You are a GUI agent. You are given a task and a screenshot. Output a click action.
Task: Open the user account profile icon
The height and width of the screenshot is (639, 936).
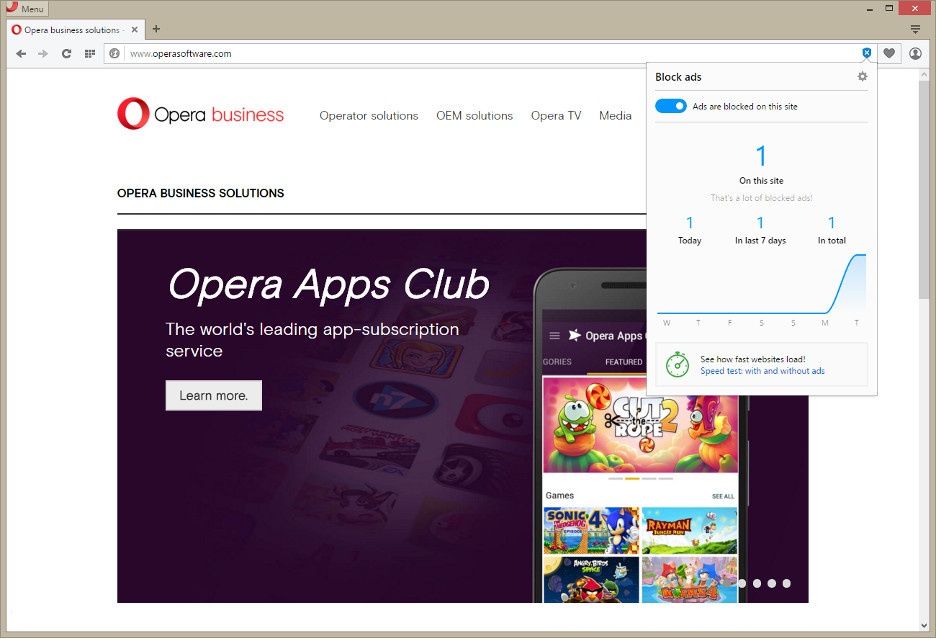(x=915, y=53)
